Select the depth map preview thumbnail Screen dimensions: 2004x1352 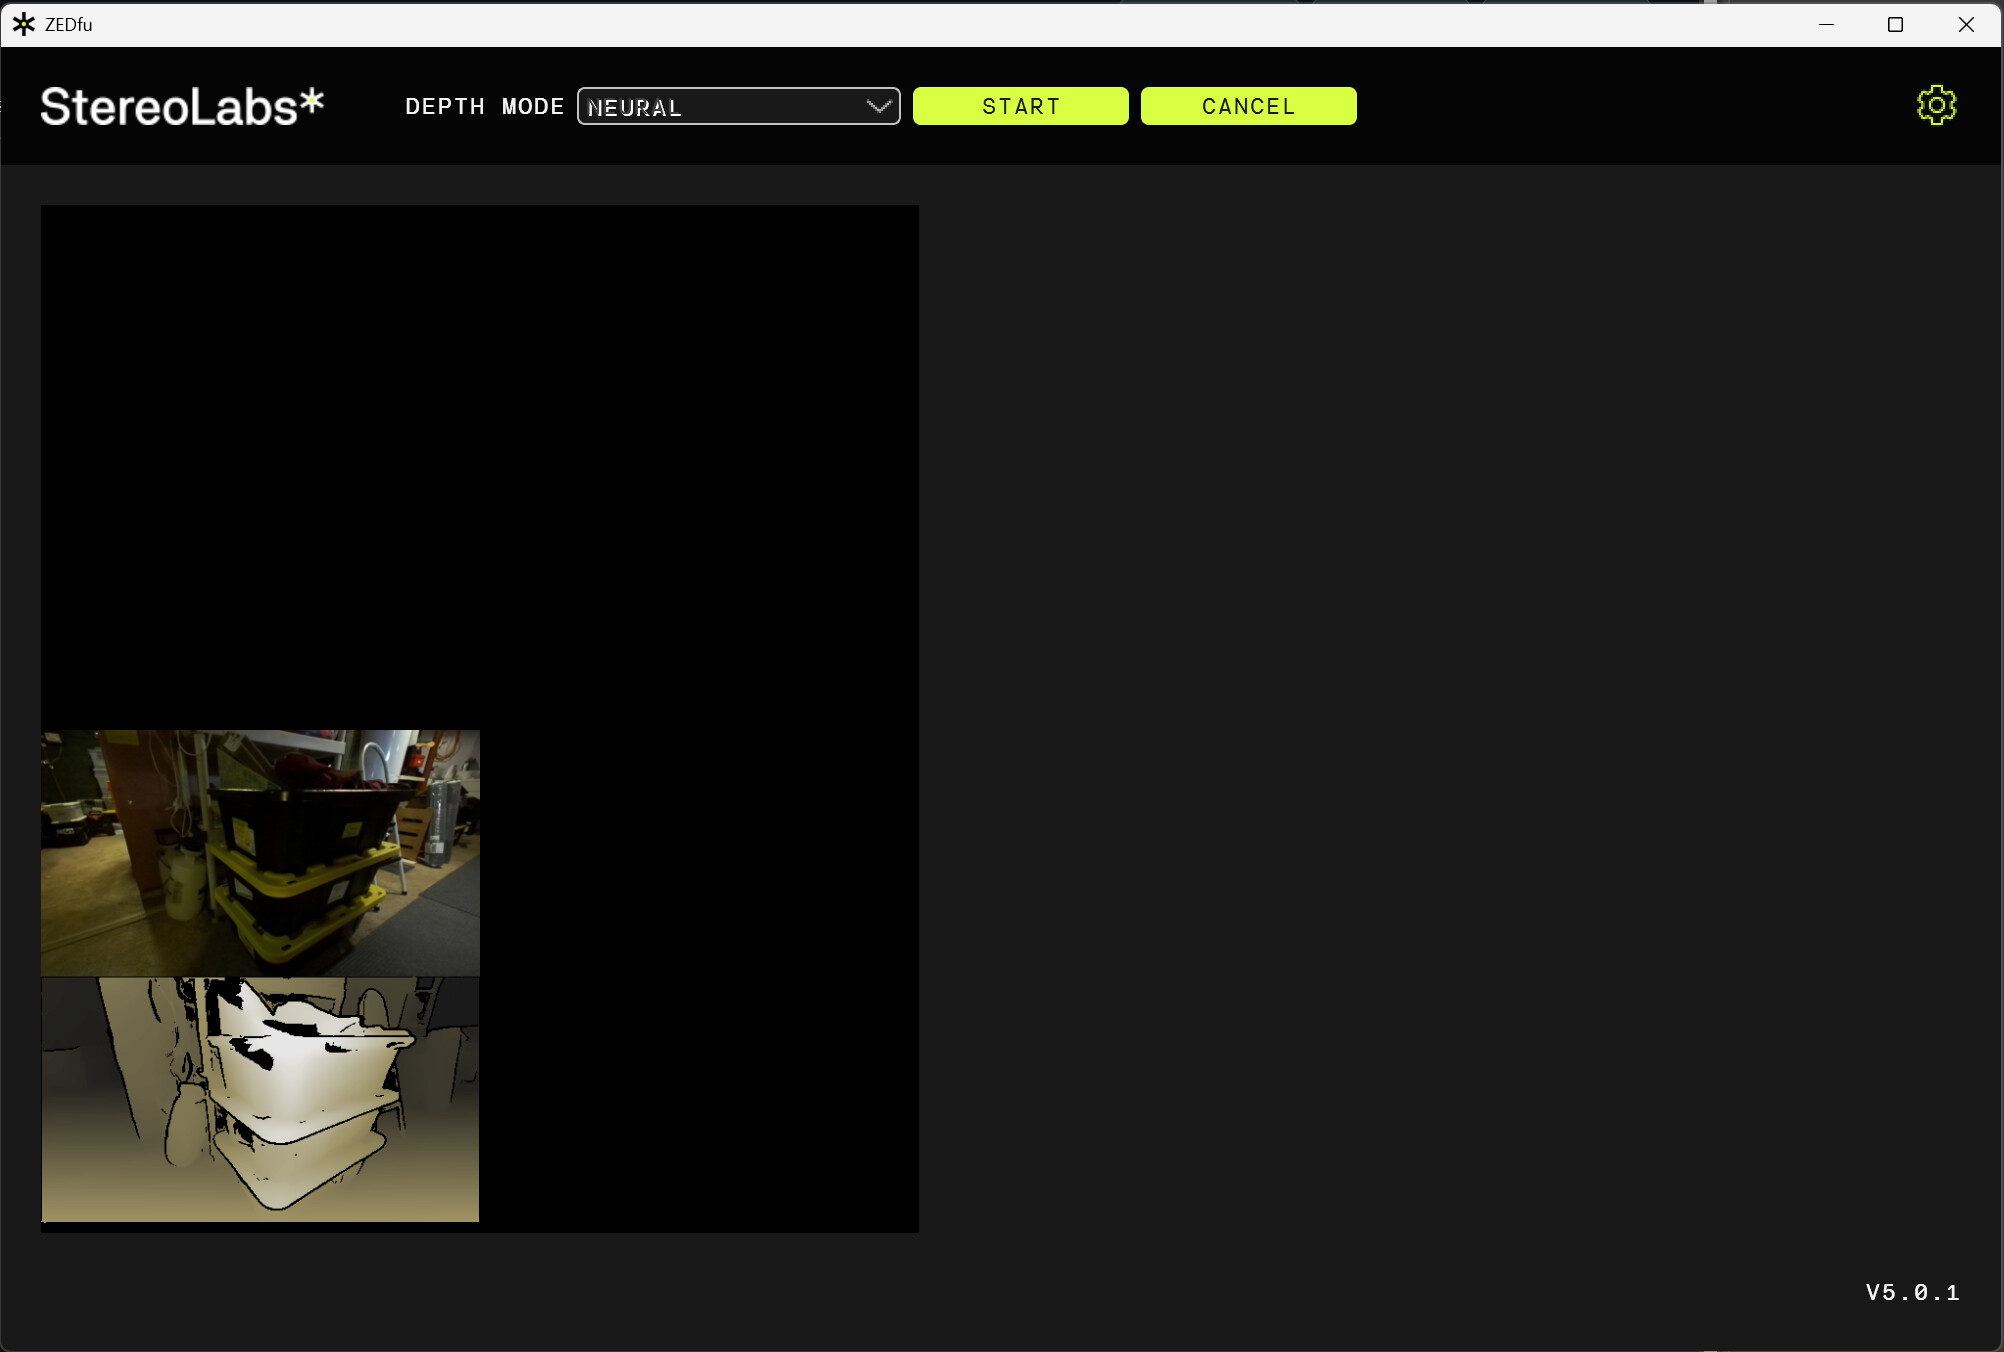pyautogui.click(x=260, y=1099)
